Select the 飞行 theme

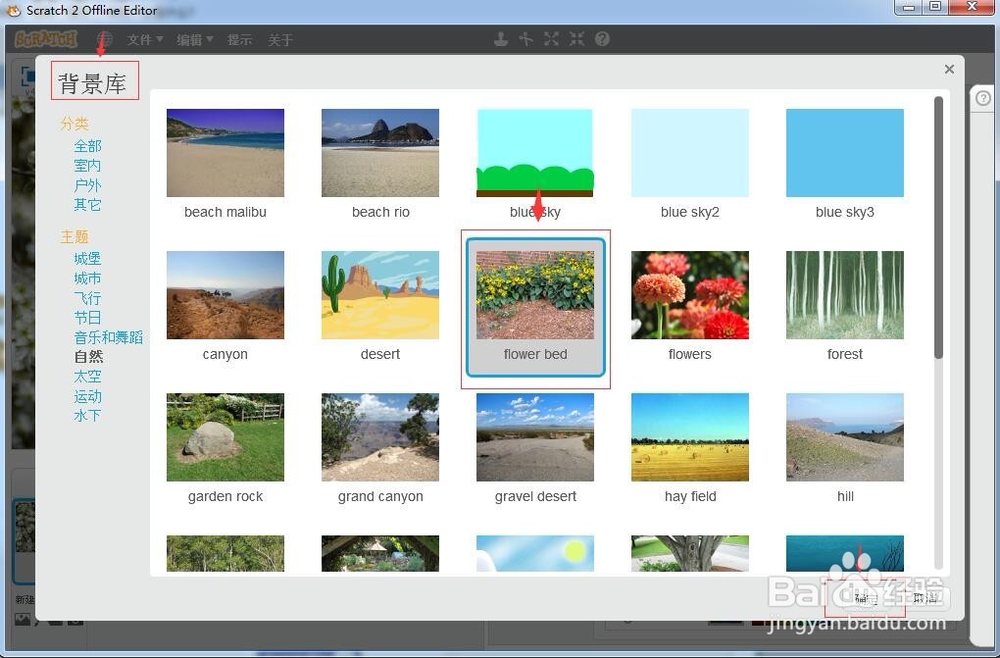point(87,298)
